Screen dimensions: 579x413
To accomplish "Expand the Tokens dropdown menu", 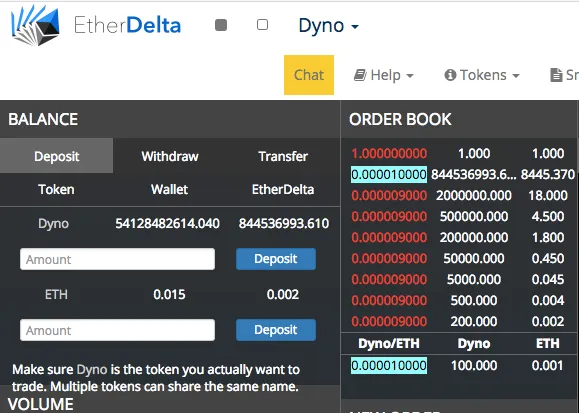I will (482, 75).
